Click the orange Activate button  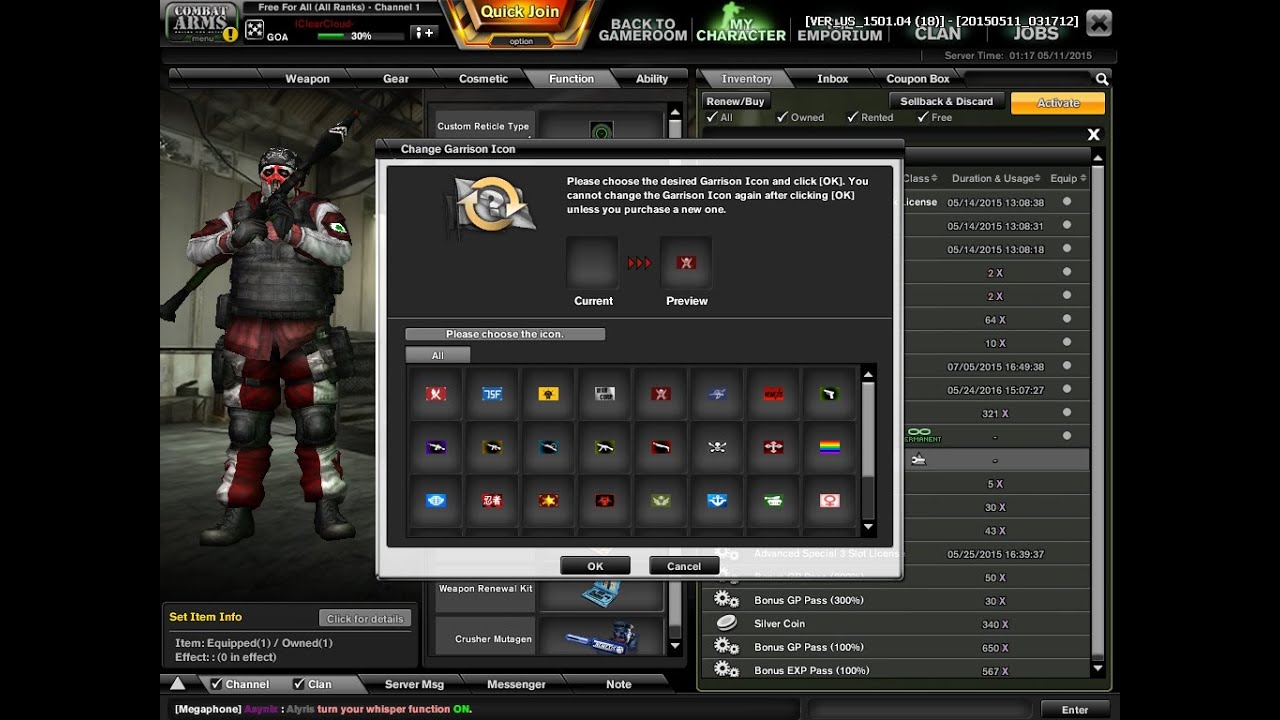tap(1058, 103)
